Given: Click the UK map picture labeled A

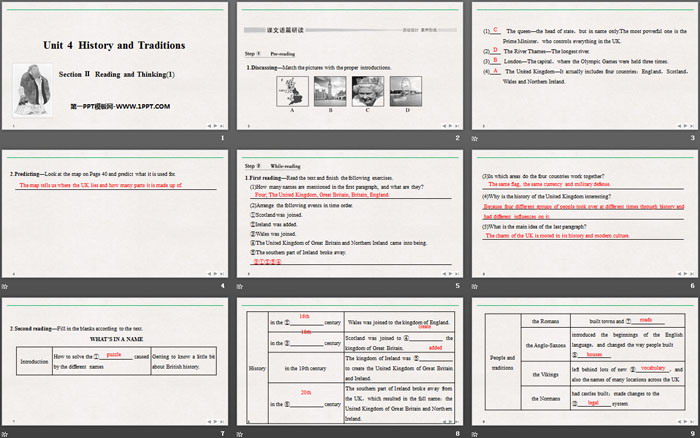Looking at the screenshot, I should [x=292, y=91].
